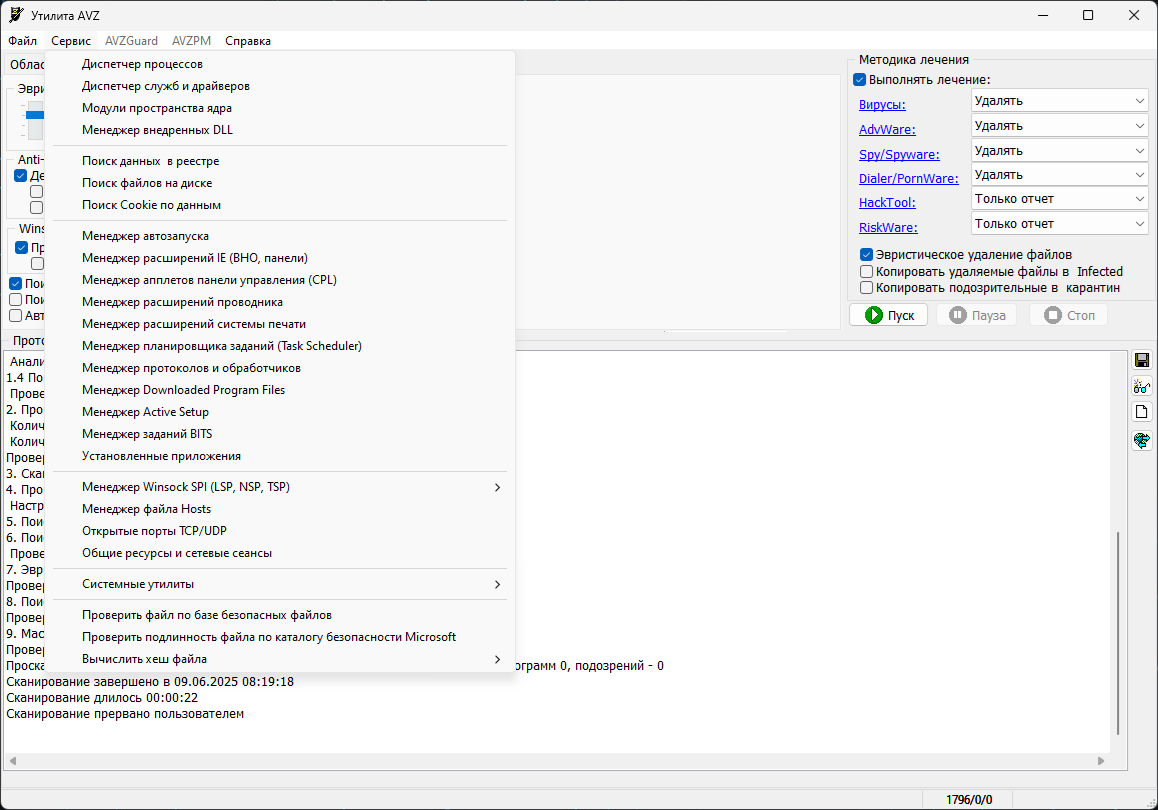
Task: Select 'Менеджер внедренных DLL'
Action: pyautogui.click(x=280, y=131)
